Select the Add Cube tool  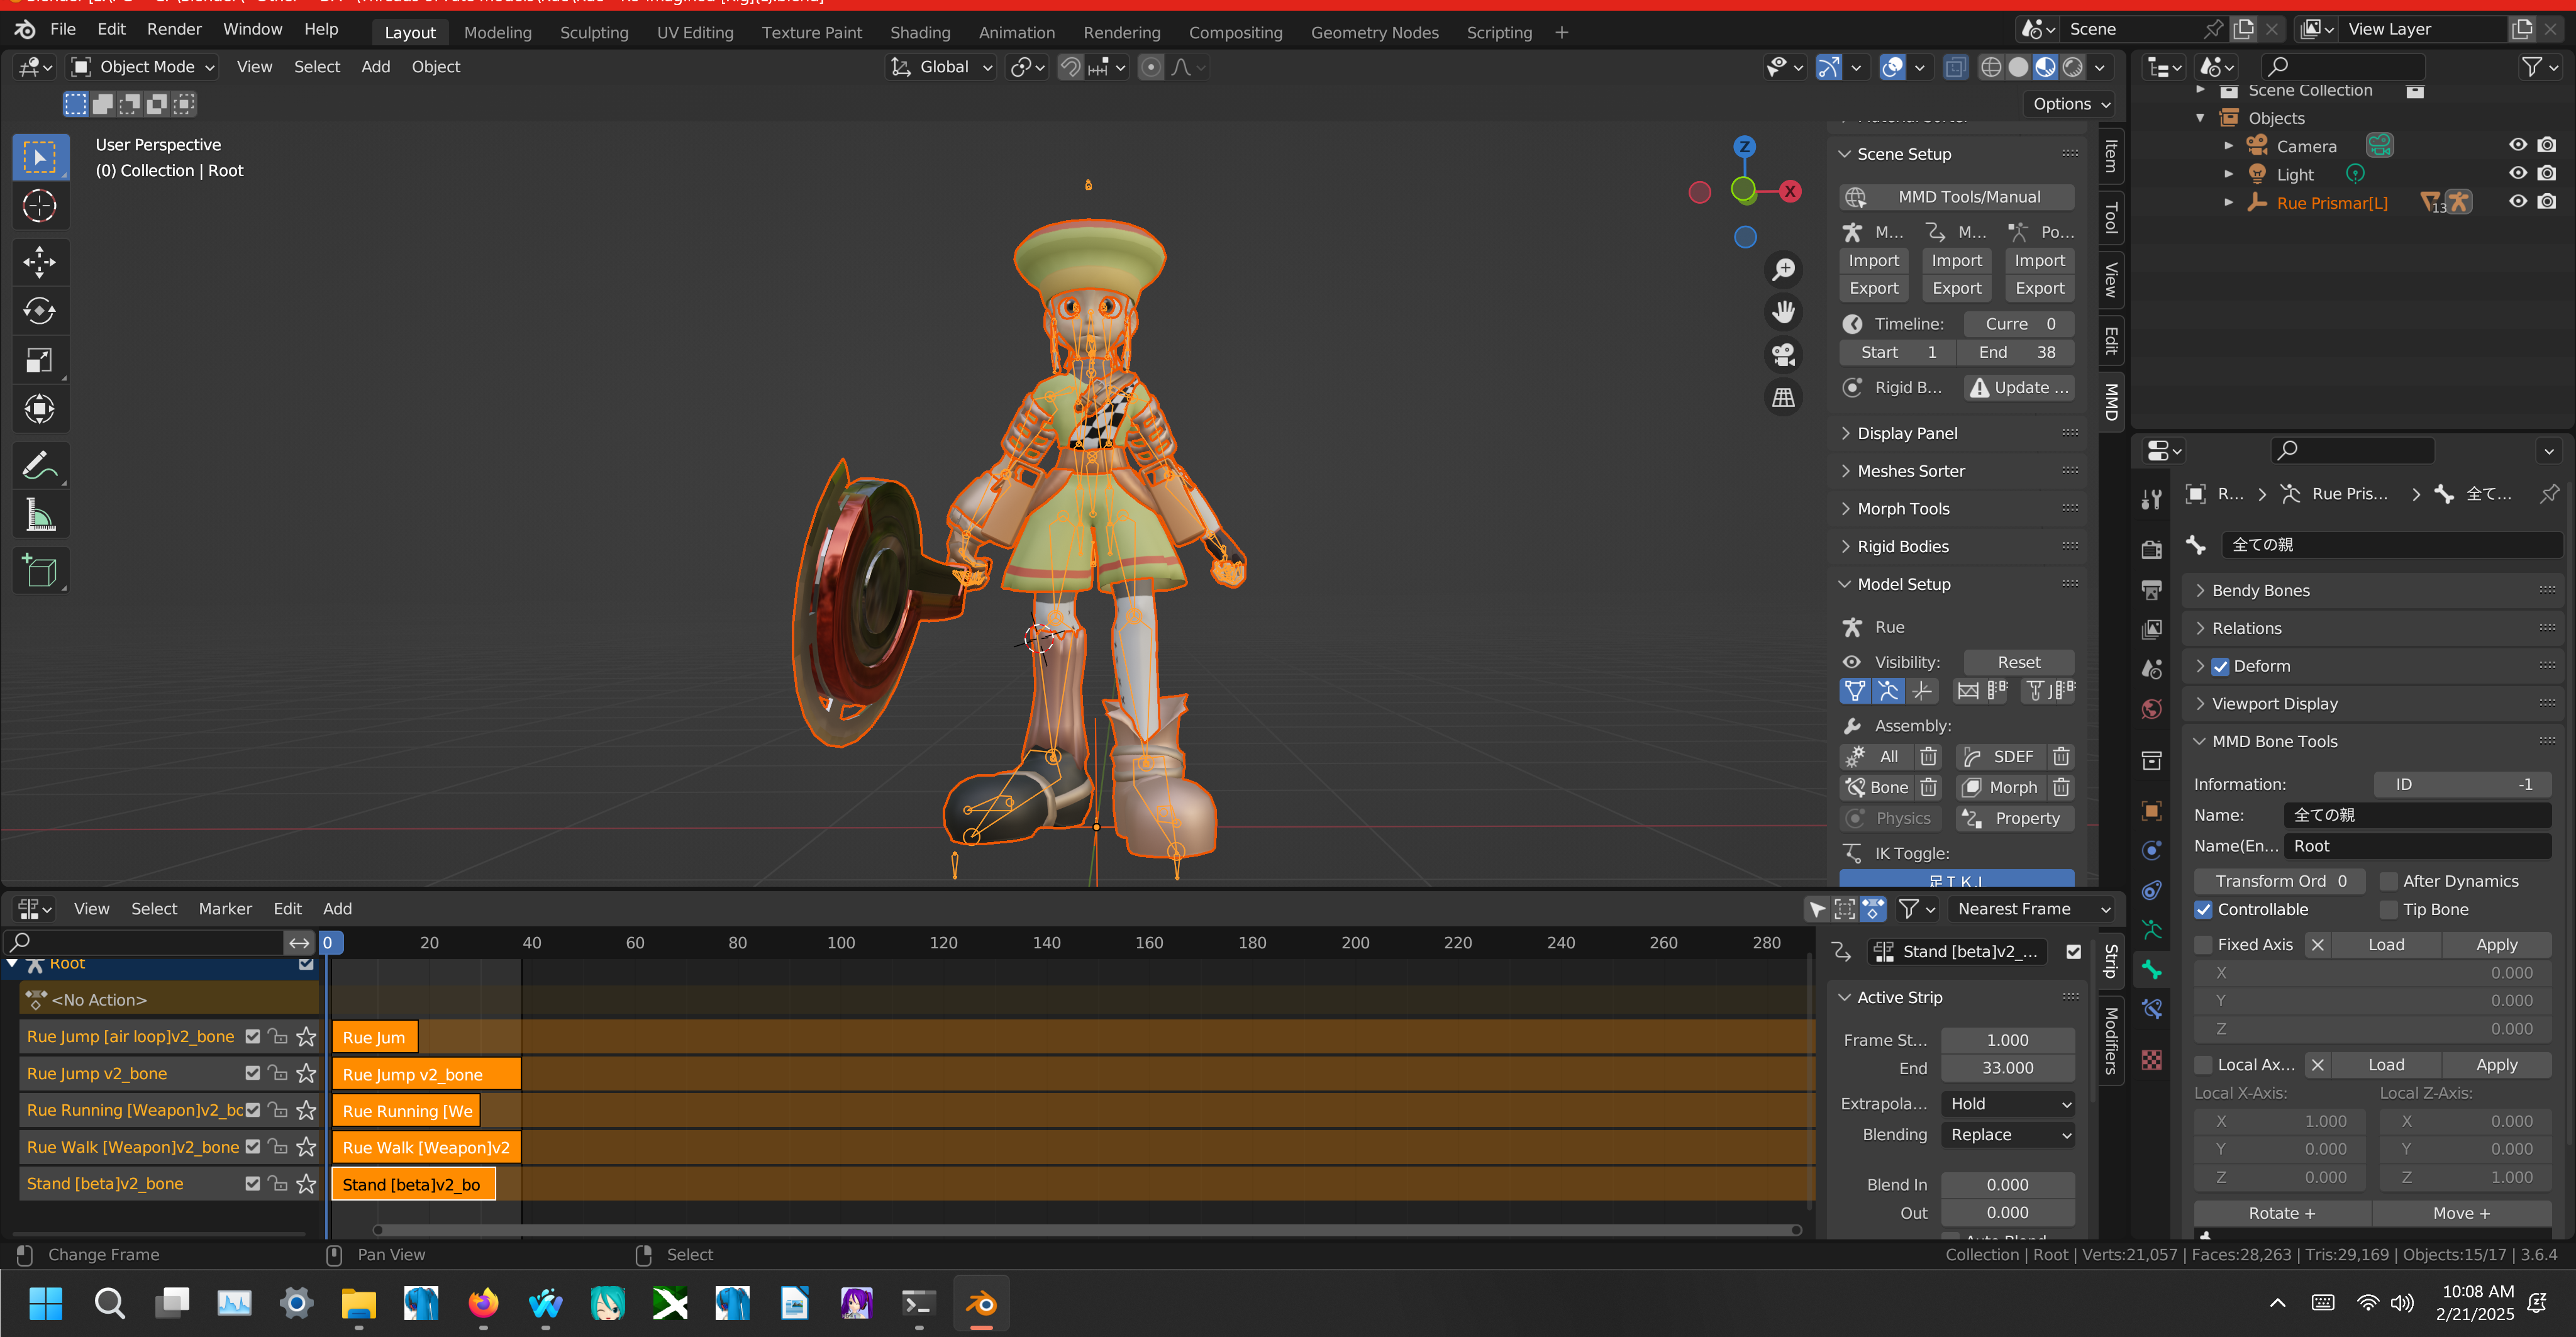point(40,571)
